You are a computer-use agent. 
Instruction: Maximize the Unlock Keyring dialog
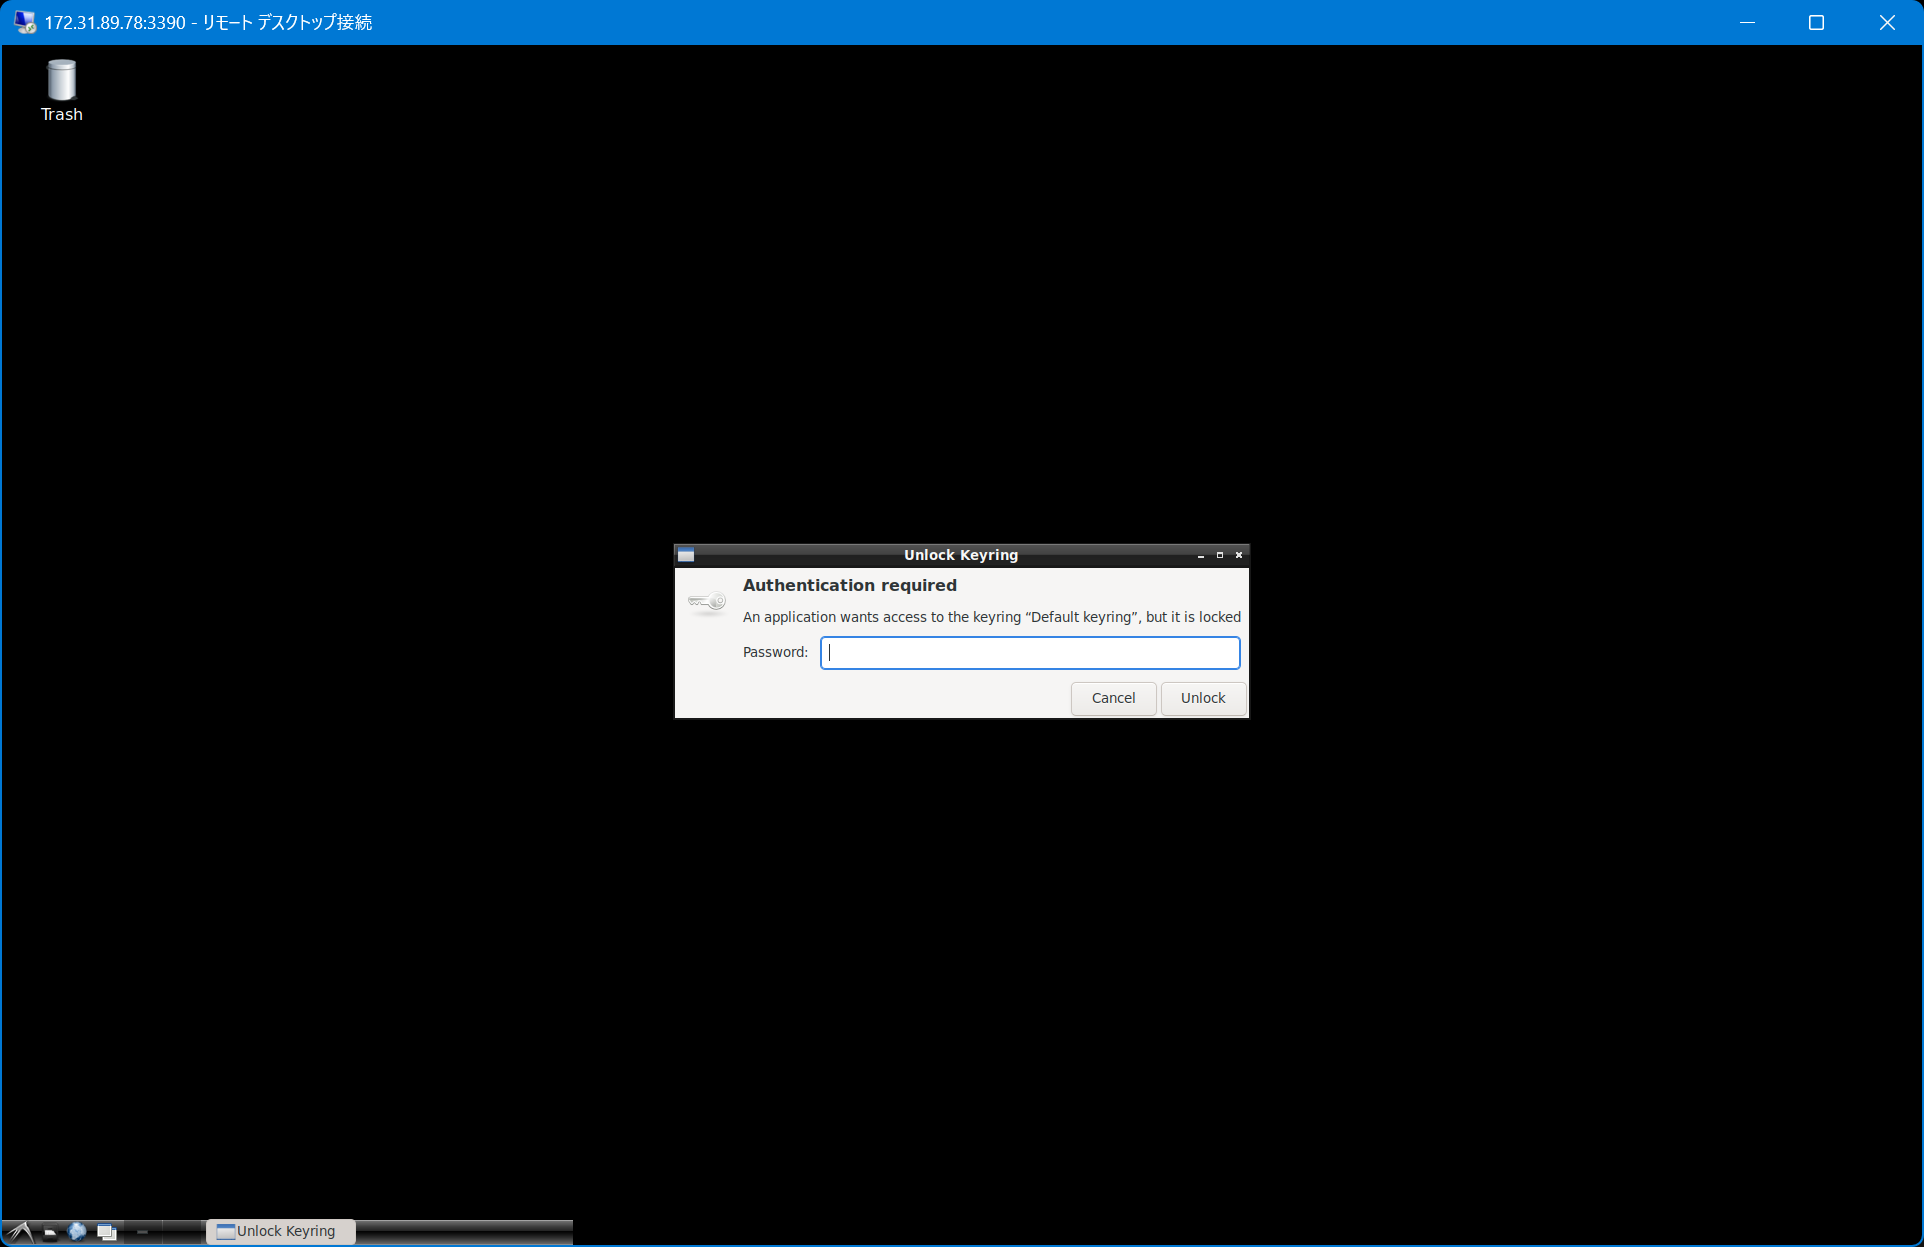point(1220,555)
